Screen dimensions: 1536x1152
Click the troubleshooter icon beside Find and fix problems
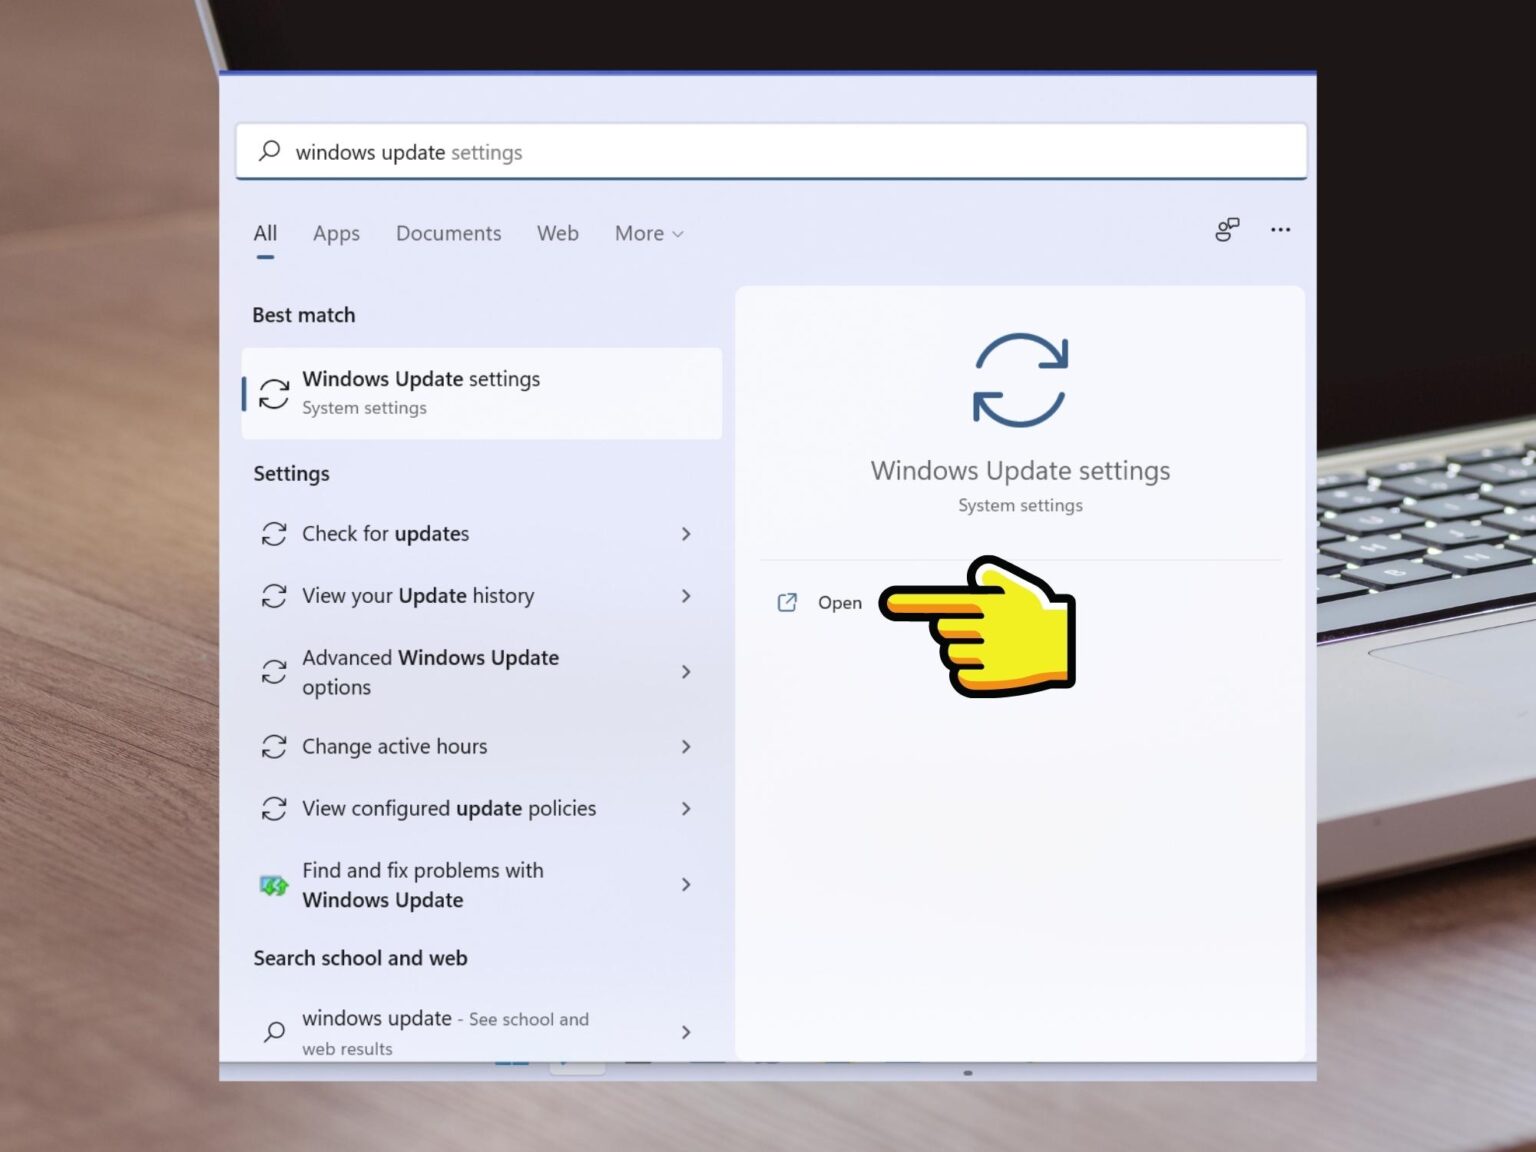point(274,885)
